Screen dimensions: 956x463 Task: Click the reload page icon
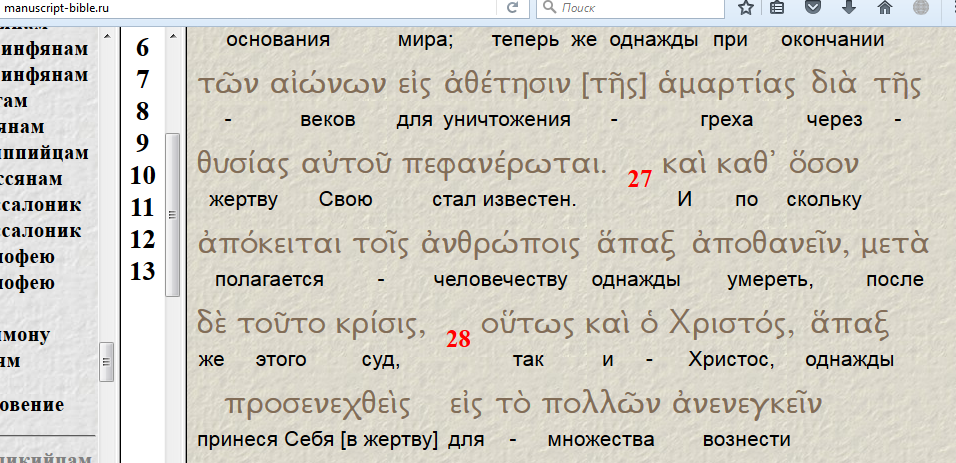[x=512, y=8]
